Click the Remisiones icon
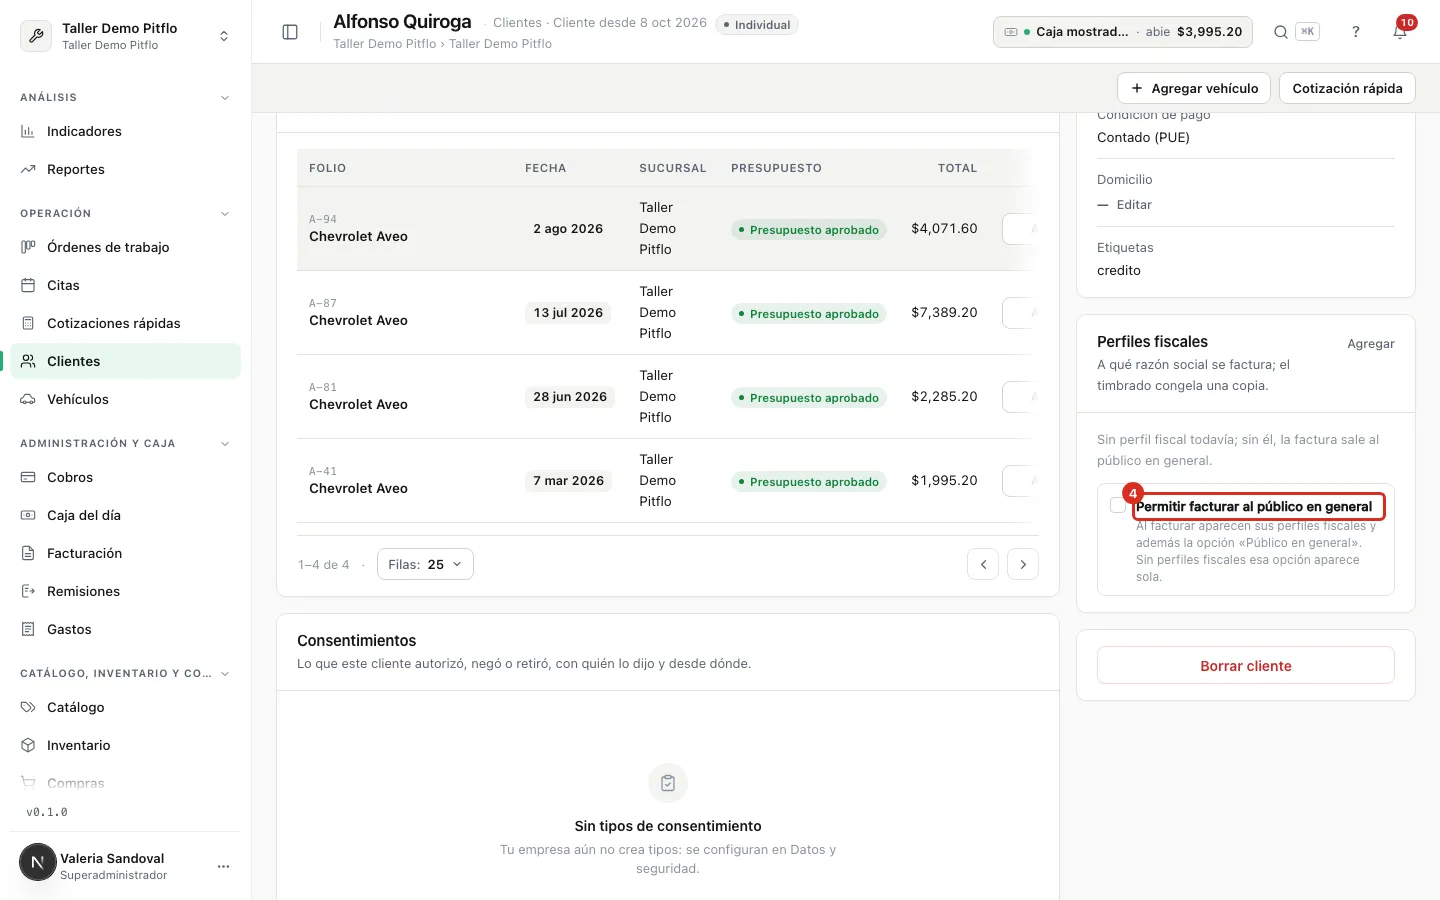The width and height of the screenshot is (1440, 900). [28, 591]
